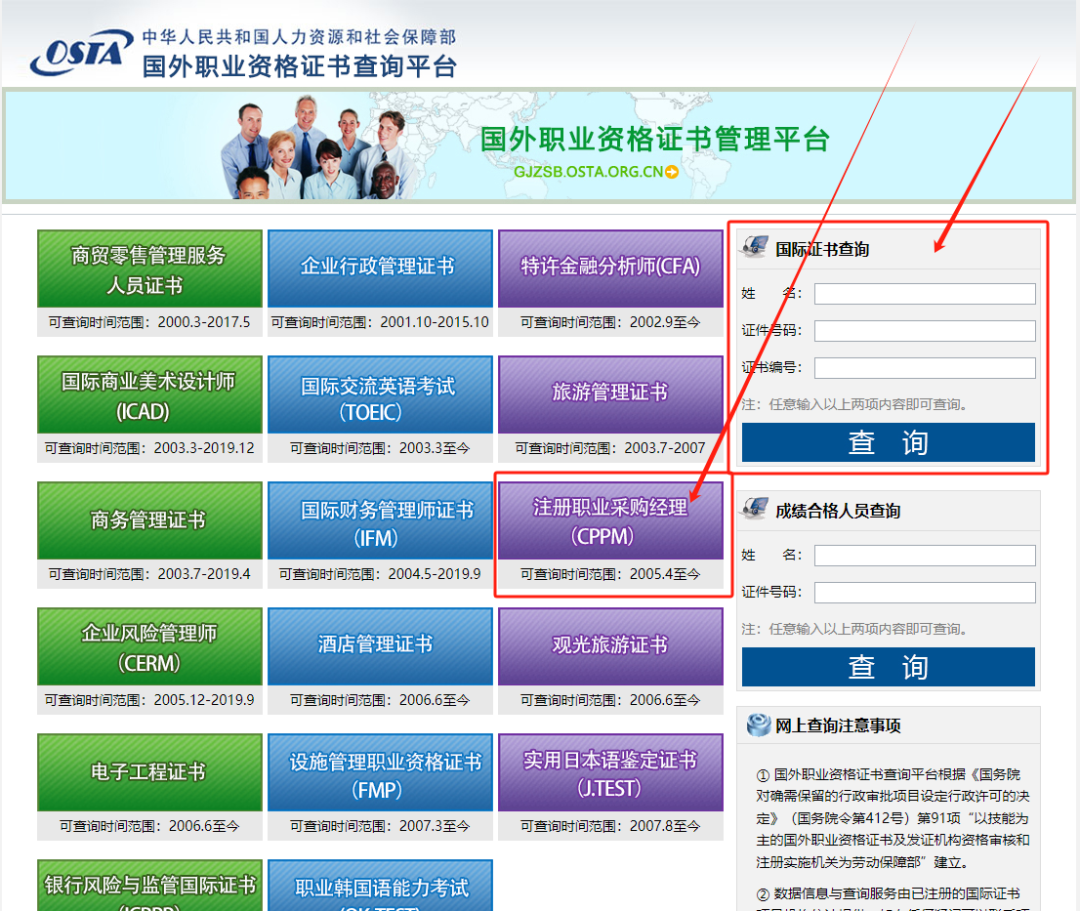Screen dimensions: 1080x911
Task: Click text 可查询时间范围：2004.5-2019.9
Action: [380, 574]
